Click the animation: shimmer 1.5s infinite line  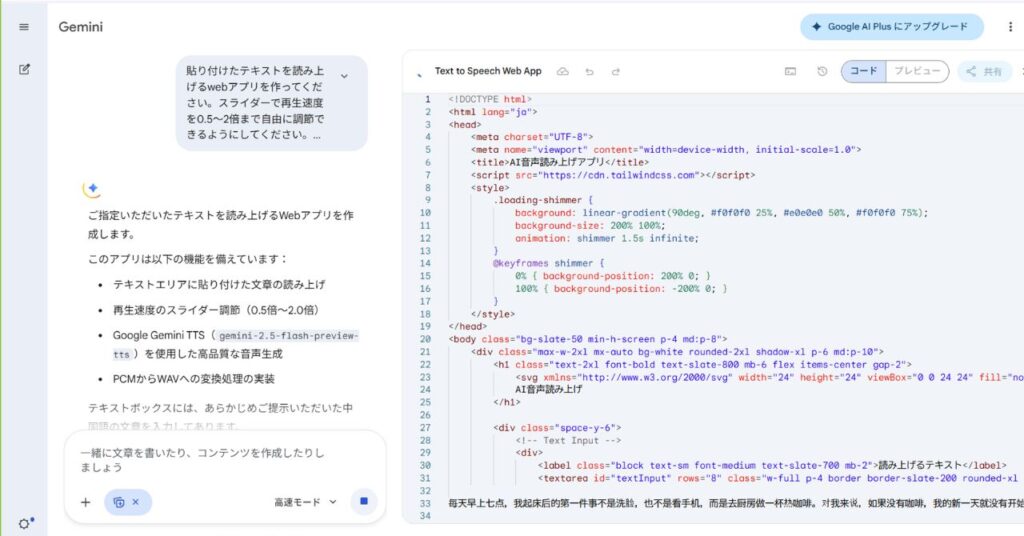click(607, 238)
